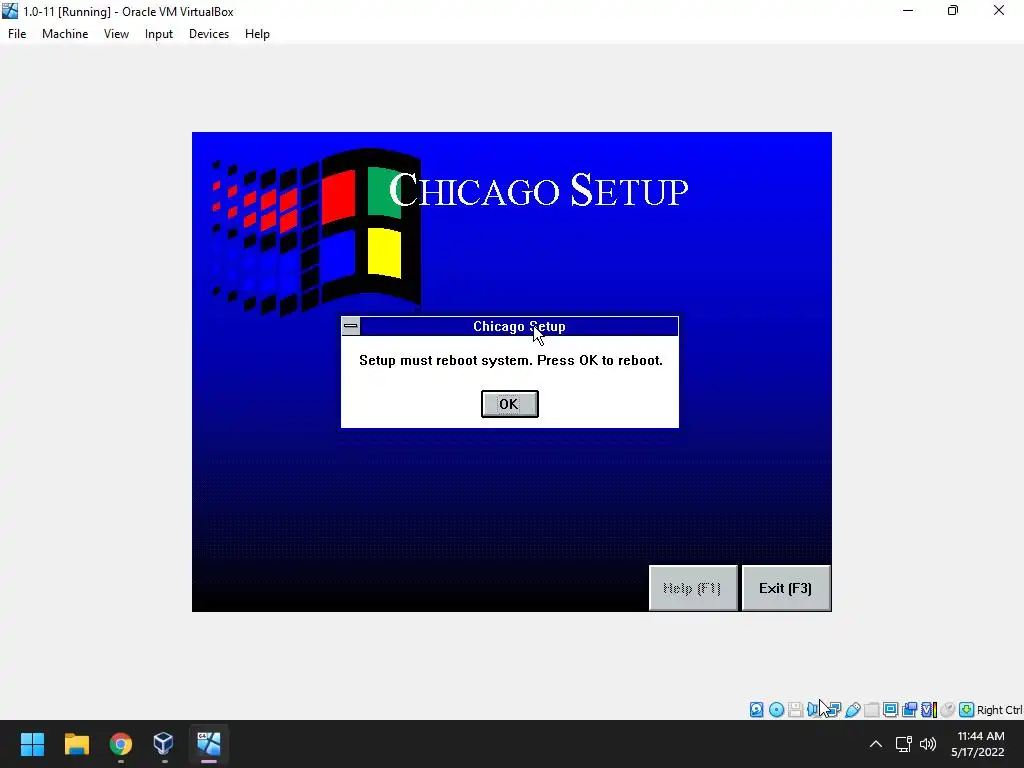Screen dimensions: 1024x768
Task: Click the VirtualBox window title bar icon
Action: pyautogui.click(x=10, y=11)
